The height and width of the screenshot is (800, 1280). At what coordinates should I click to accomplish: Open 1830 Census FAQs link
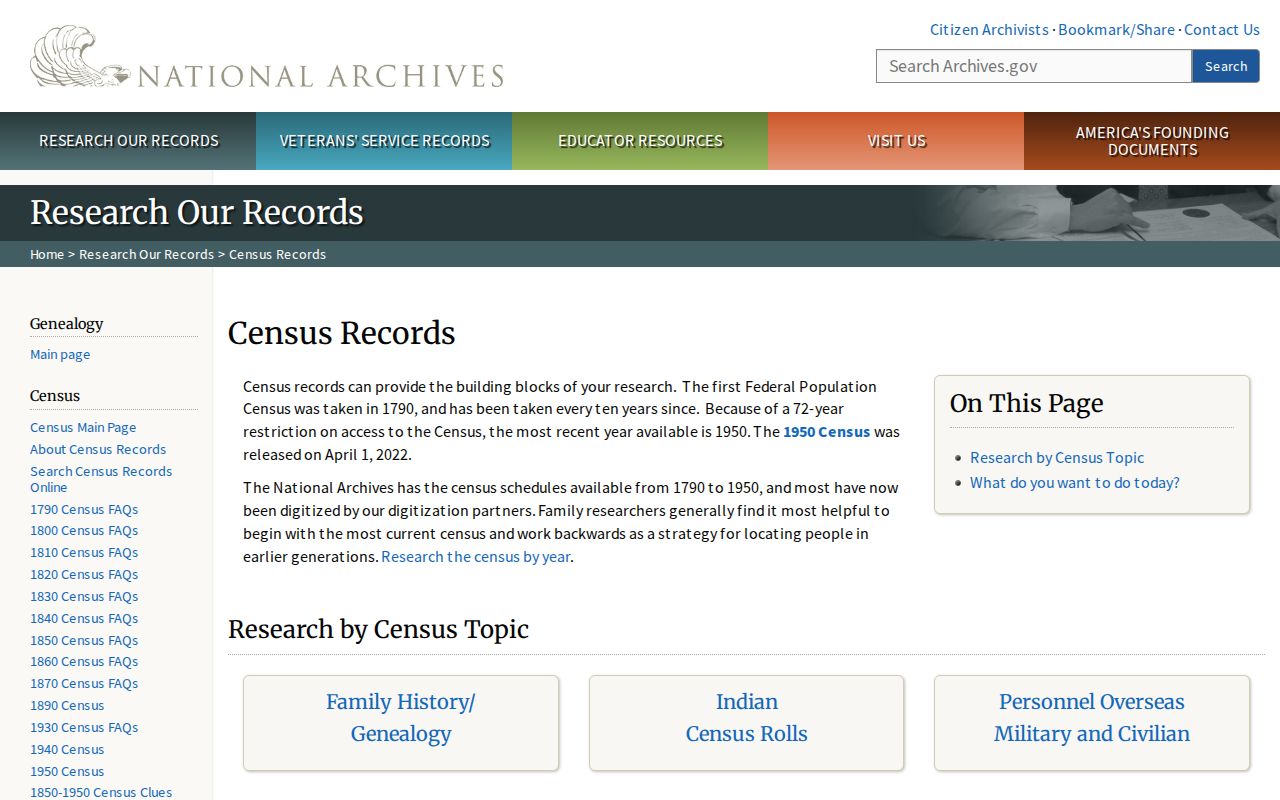tap(84, 597)
